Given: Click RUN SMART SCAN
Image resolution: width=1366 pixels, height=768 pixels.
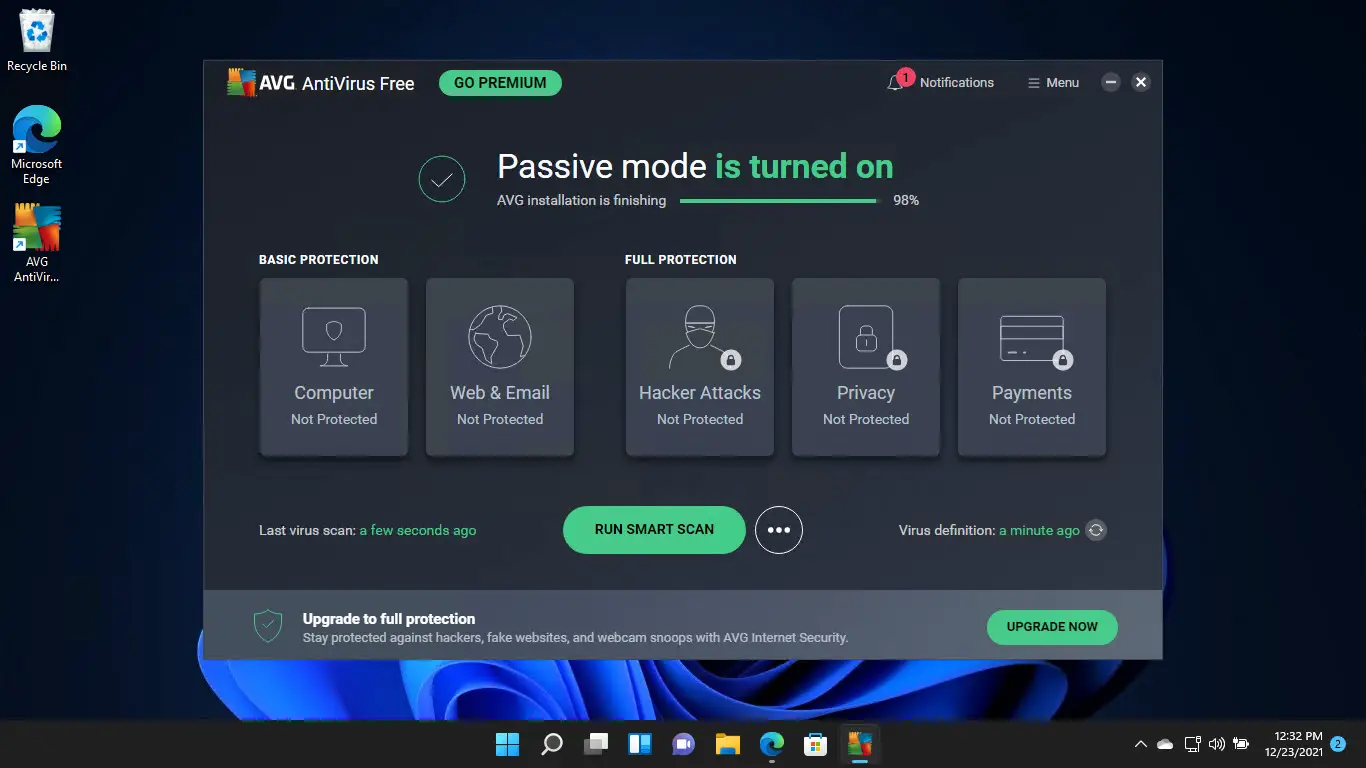Looking at the screenshot, I should [654, 530].
